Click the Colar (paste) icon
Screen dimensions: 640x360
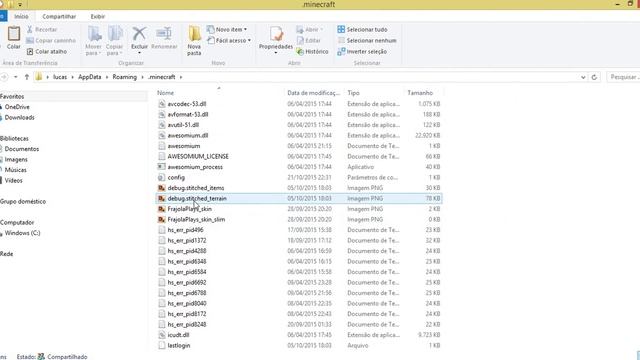coord(13,34)
